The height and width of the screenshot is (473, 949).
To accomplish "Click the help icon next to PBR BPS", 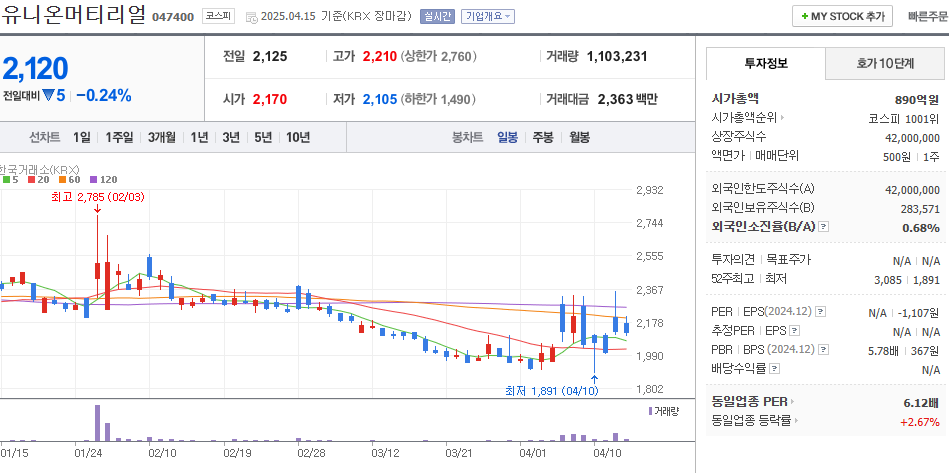I will tap(823, 350).
